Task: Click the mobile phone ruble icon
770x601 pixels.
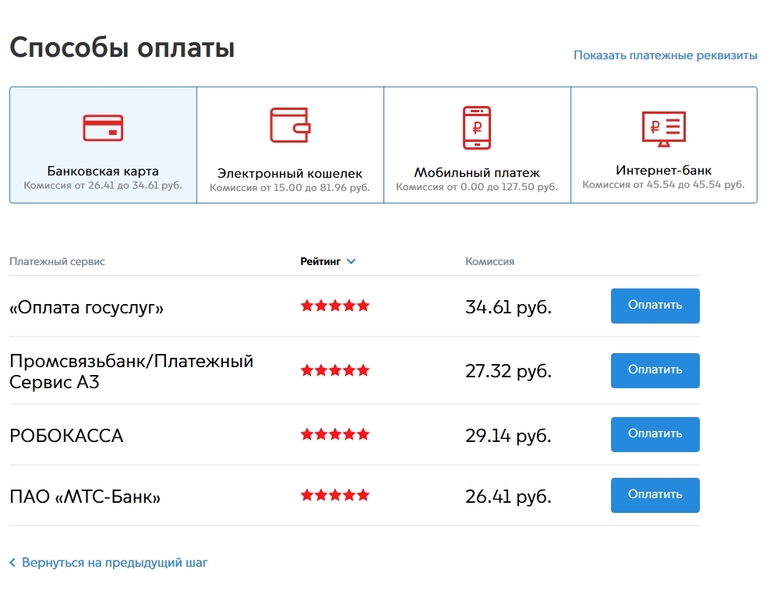Action: click(477, 127)
